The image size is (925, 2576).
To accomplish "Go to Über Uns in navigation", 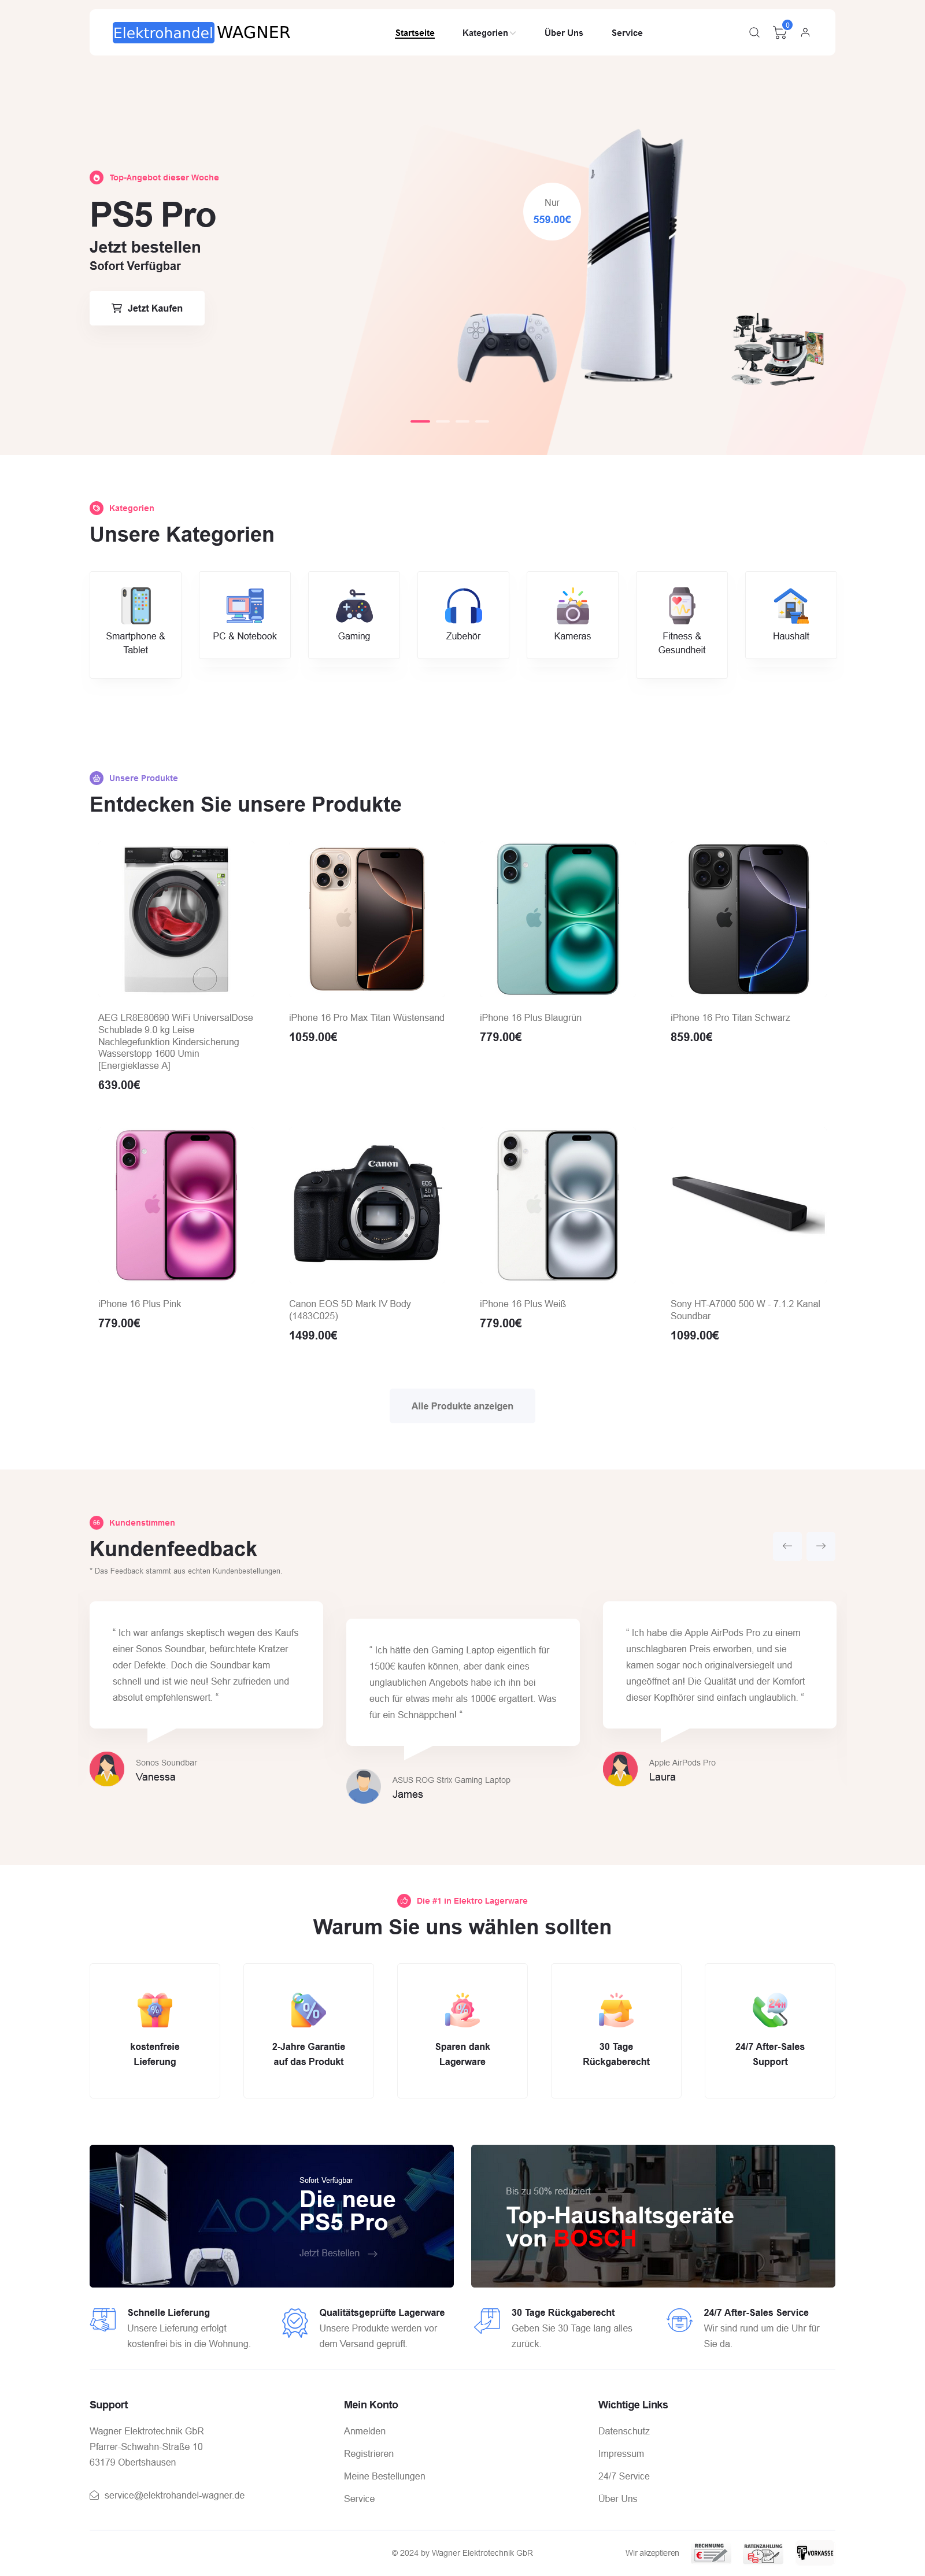I will pyautogui.click(x=563, y=33).
